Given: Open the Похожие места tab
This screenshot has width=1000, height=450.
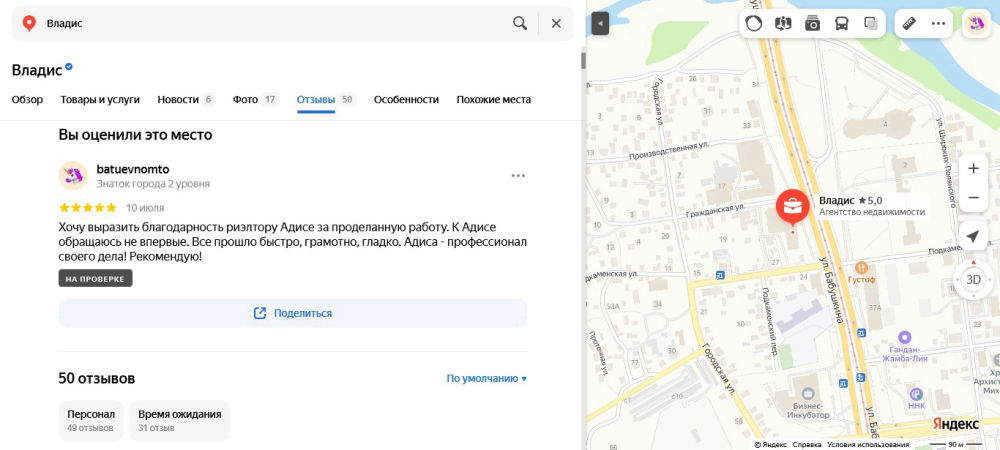Looking at the screenshot, I should (x=494, y=99).
